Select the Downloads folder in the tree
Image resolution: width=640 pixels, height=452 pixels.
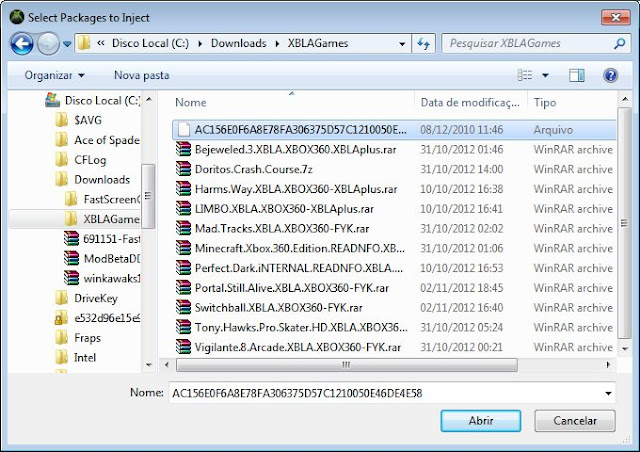coord(92,180)
